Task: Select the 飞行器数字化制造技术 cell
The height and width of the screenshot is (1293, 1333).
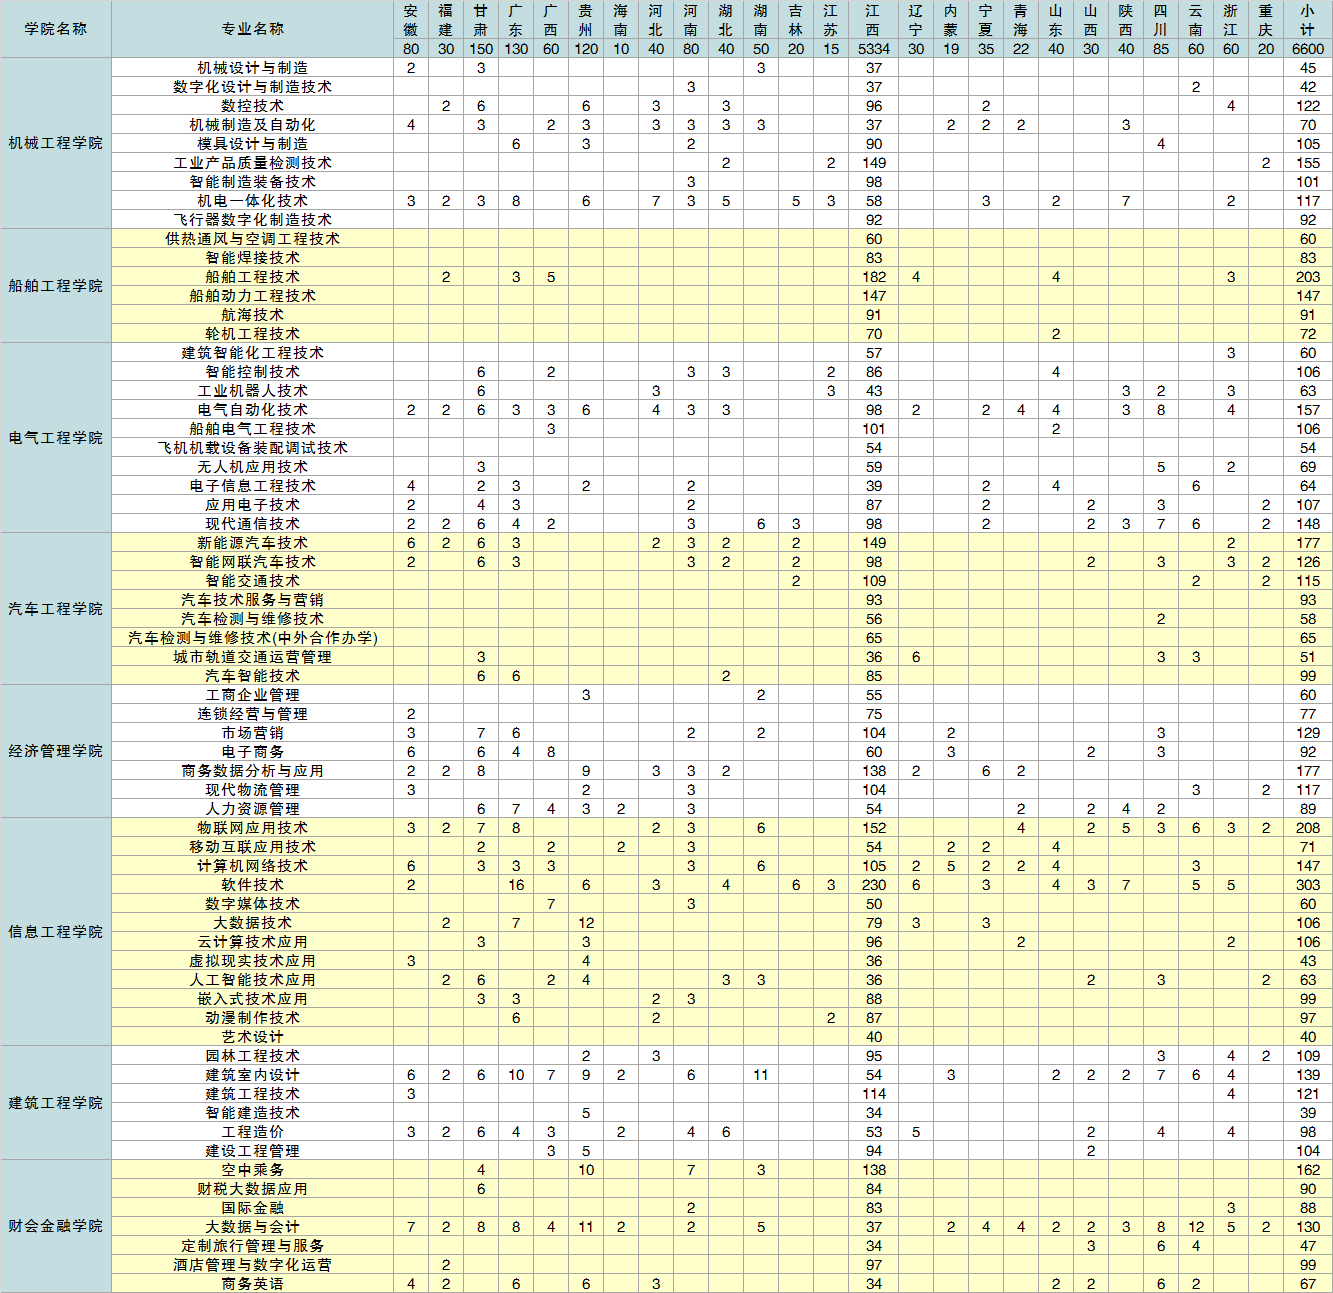Action: coord(253,220)
